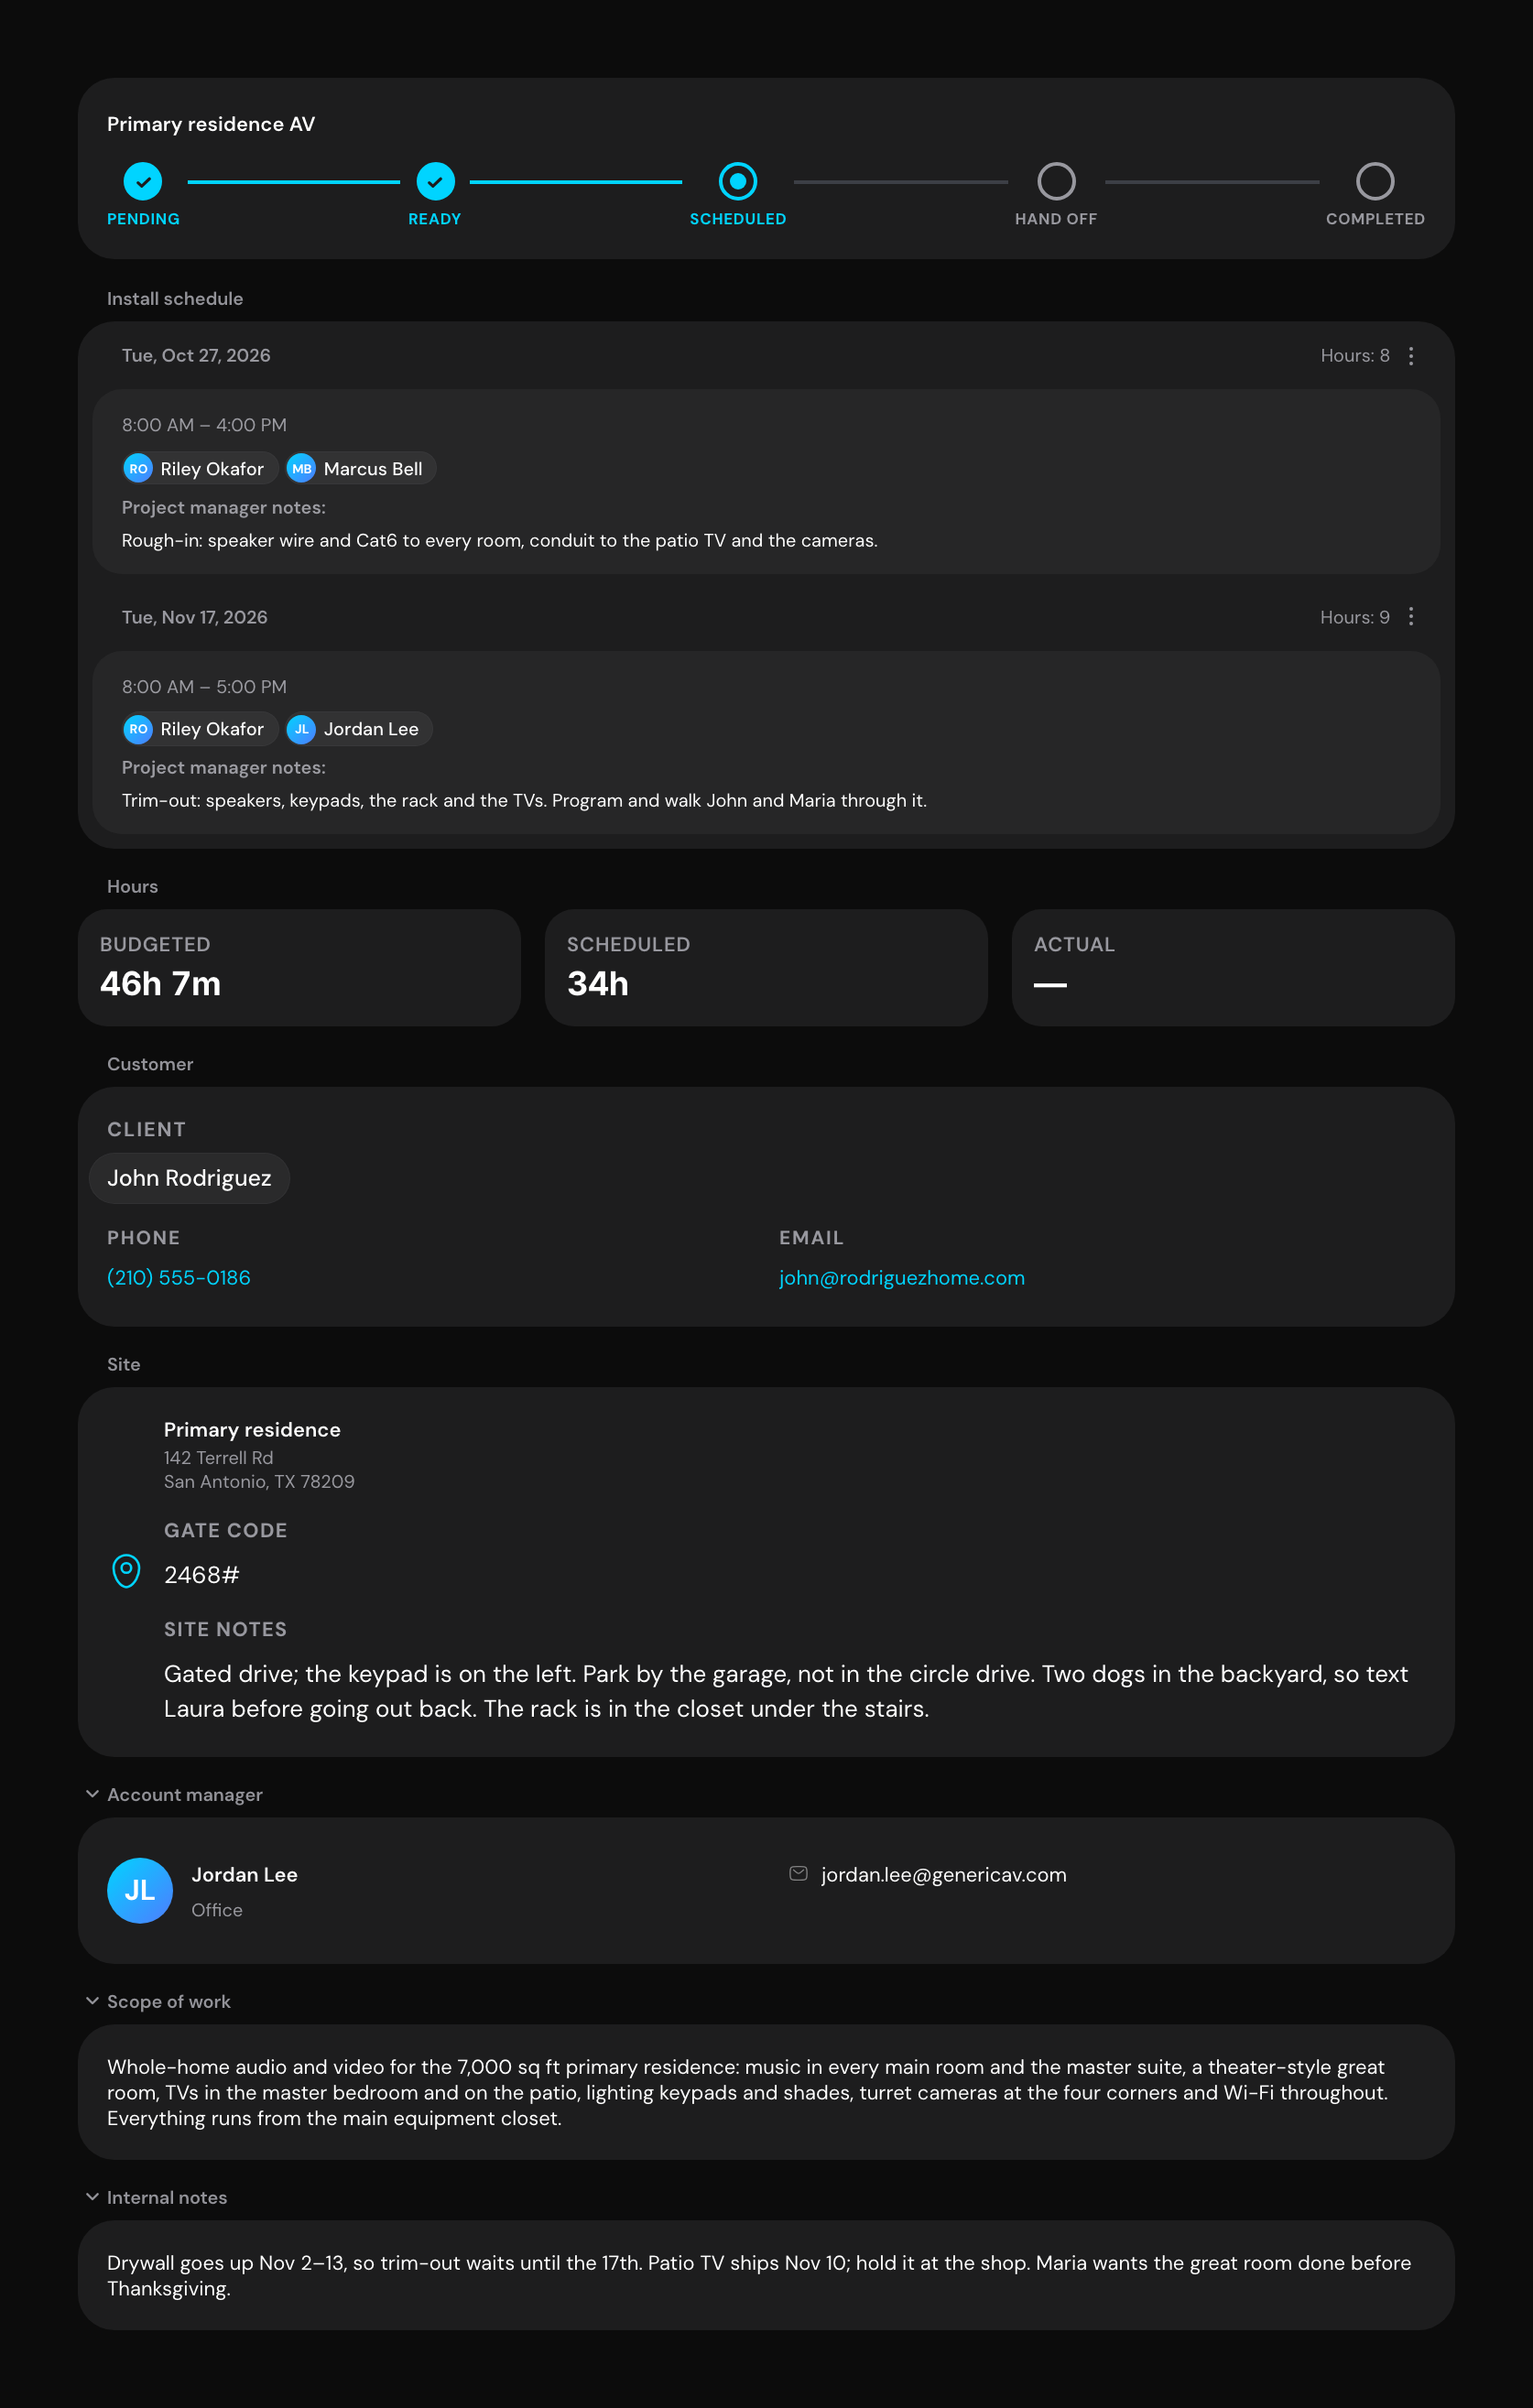The height and width of the screenshot is (2408, 1533).
Task: Collapse the Internal notes section
Action: (x=92, y=2197)
